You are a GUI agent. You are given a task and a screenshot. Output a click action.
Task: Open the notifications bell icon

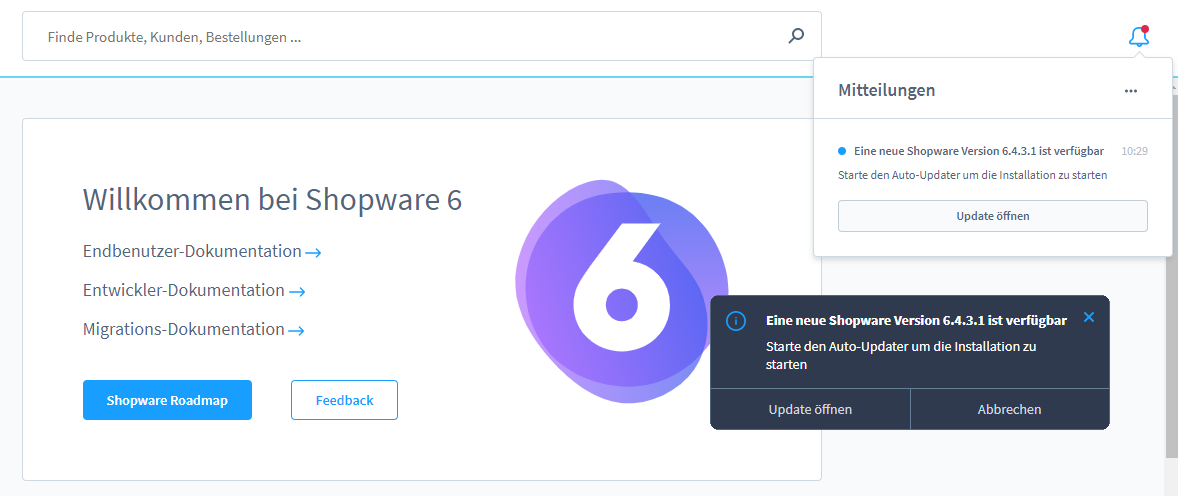click(1139, 36)
